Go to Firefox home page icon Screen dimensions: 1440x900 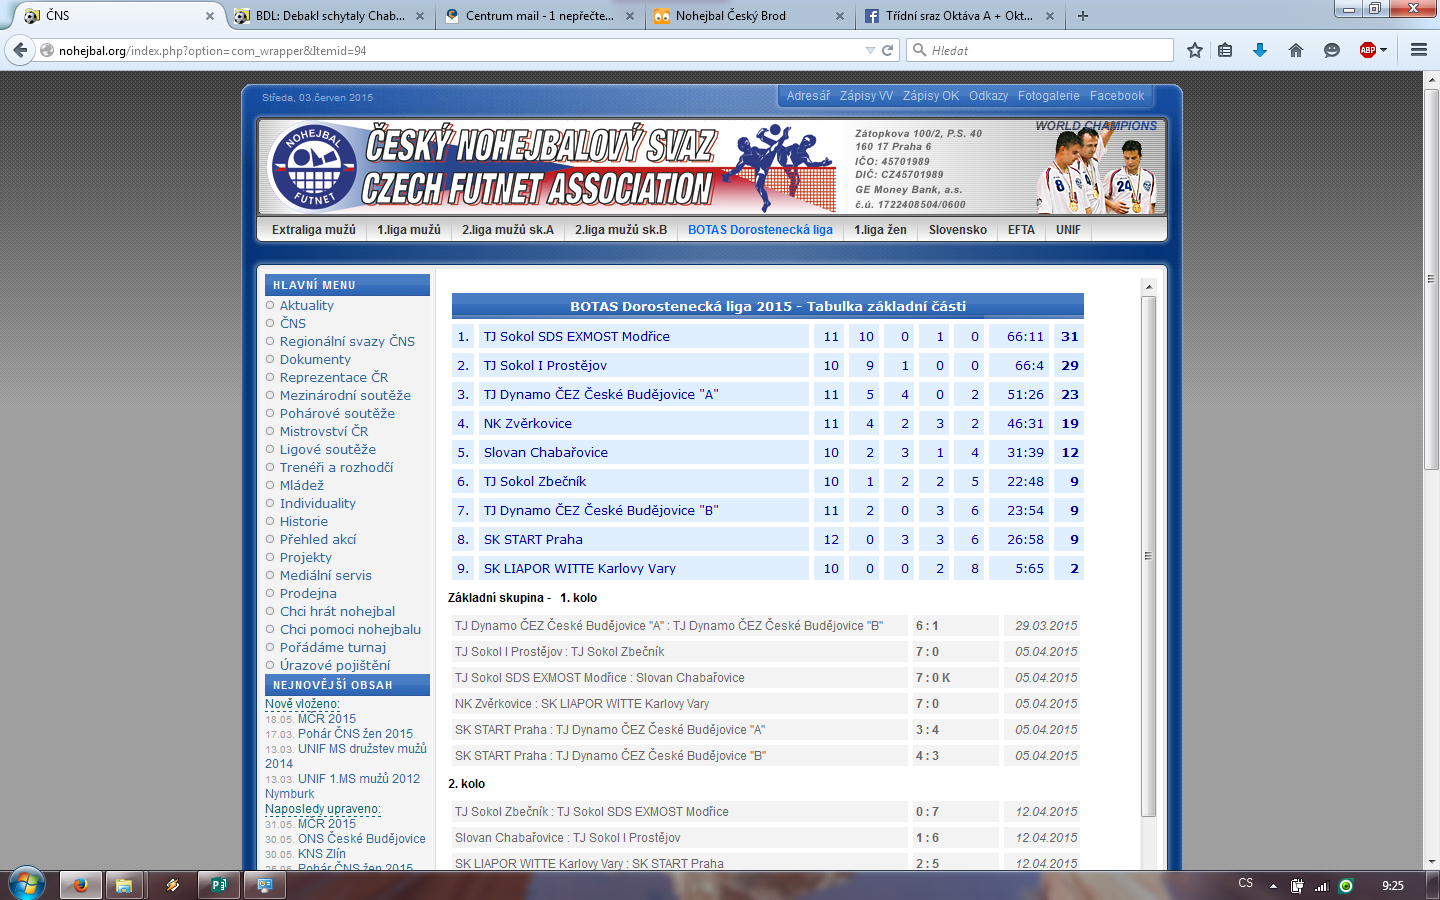click(x=1296, y=50)
